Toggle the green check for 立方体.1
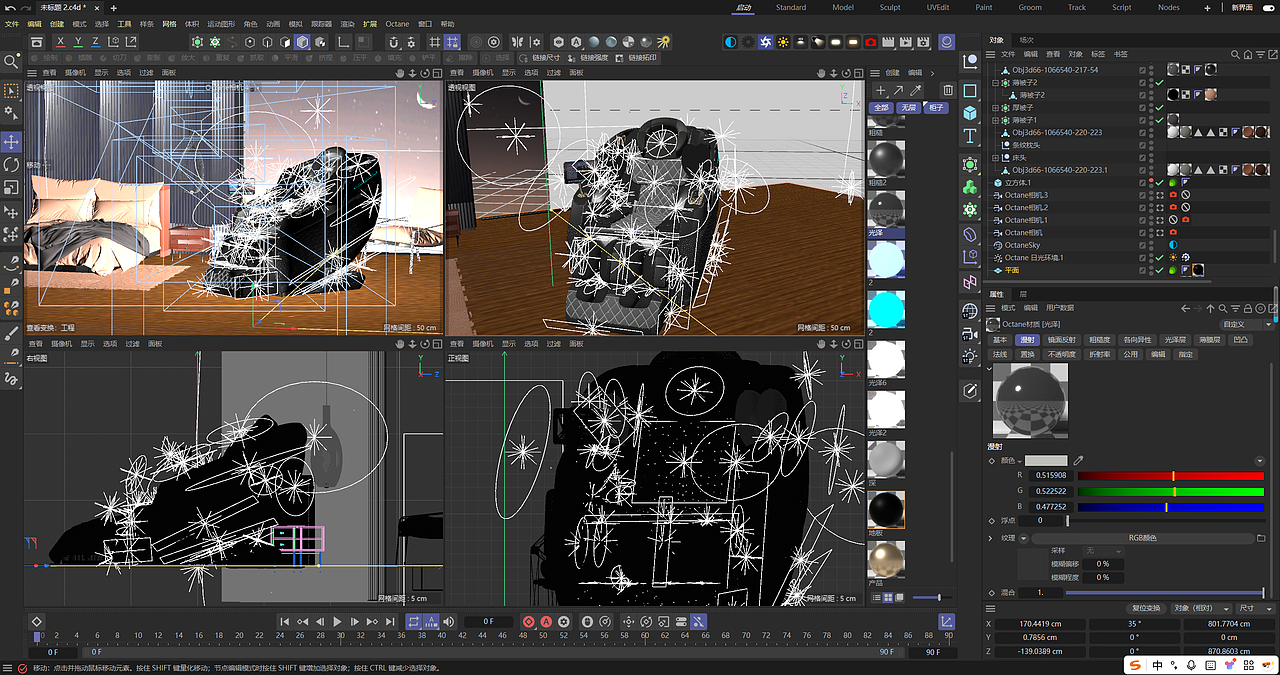The height and width of the screenshot is (675, 1280). [x=1159, y=183]
